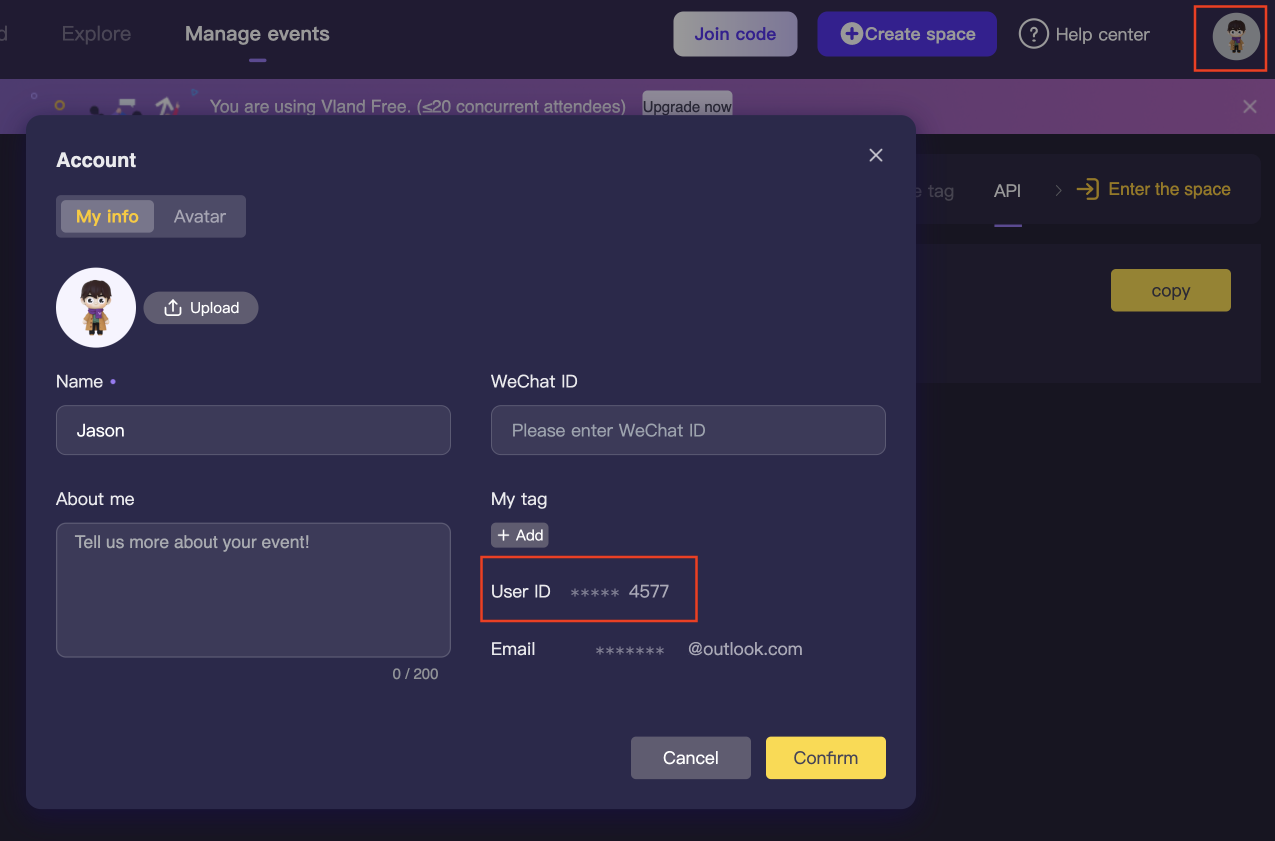This screenshot has height=841, width=1275.
Task: Click the upload arrow icon beside the avatar
Action: click(x=173, y=308)
